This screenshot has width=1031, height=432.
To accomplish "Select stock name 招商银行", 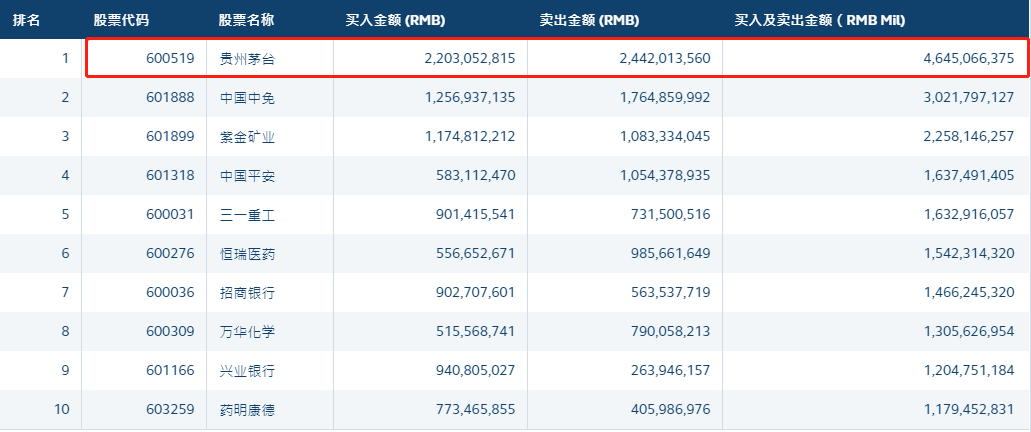I will click(x=247, y=292).
